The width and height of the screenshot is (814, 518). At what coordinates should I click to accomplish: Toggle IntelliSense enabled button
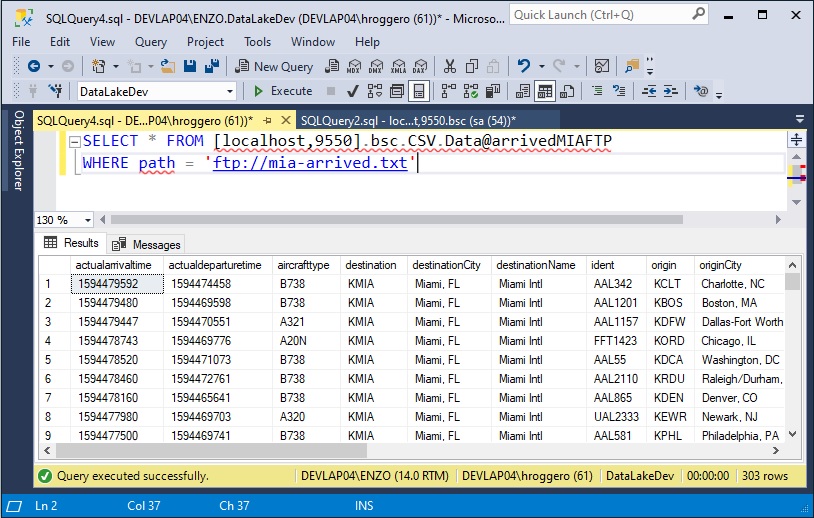click(x=419, y=91)
